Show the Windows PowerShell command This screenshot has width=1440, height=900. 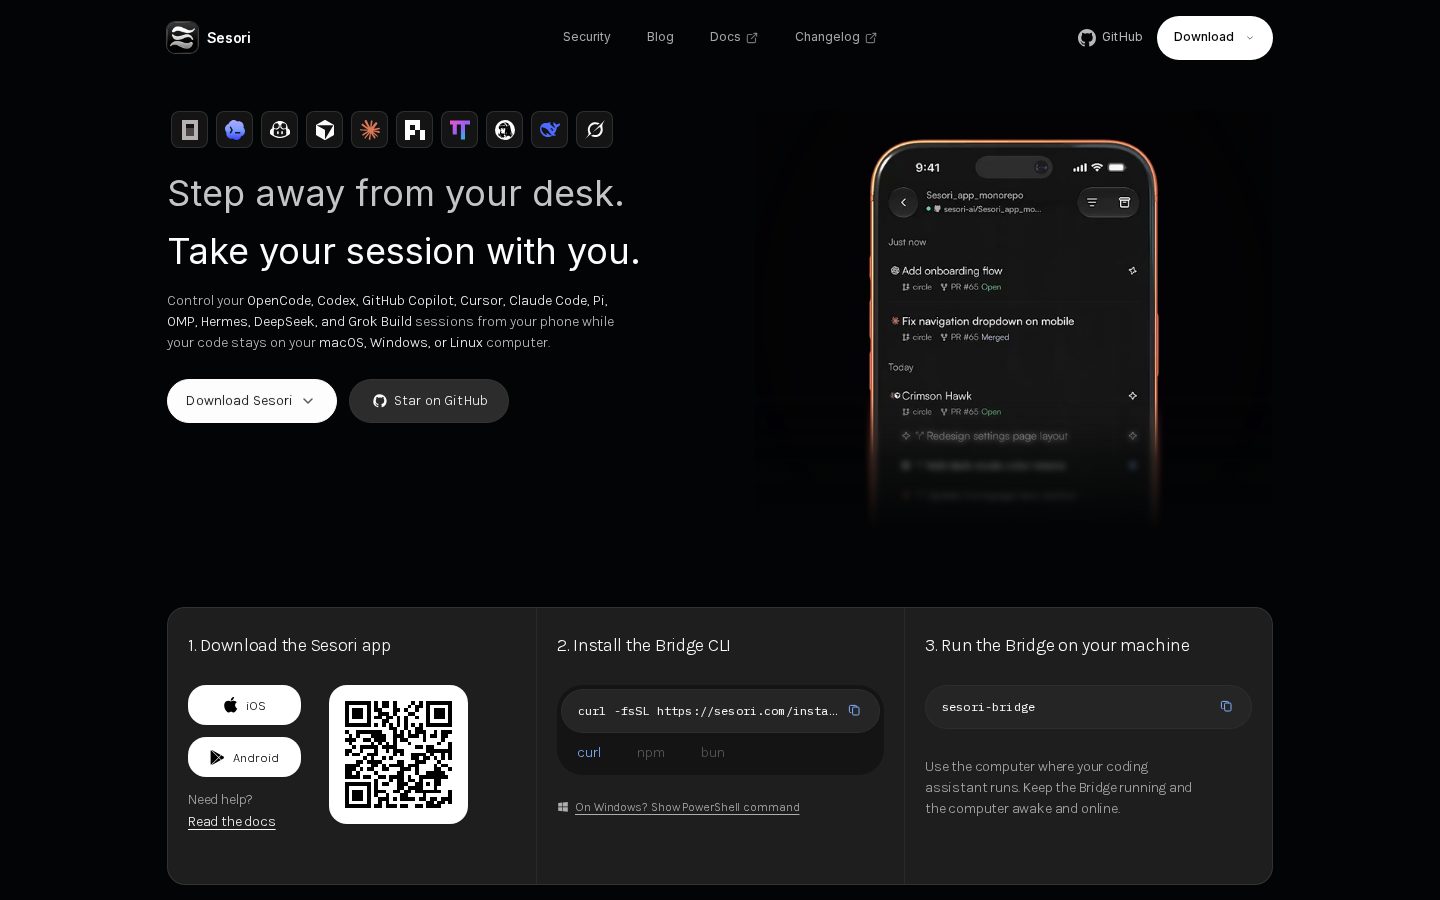tap(687, 807)
